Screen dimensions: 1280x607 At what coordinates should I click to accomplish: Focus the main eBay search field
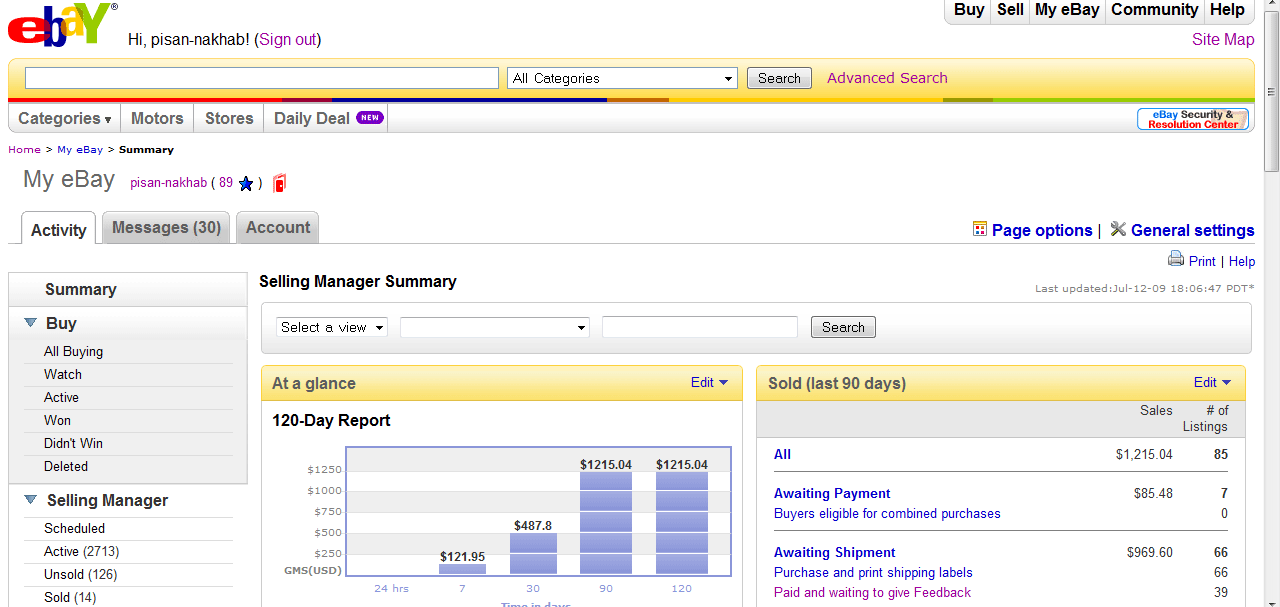point(261,78)
